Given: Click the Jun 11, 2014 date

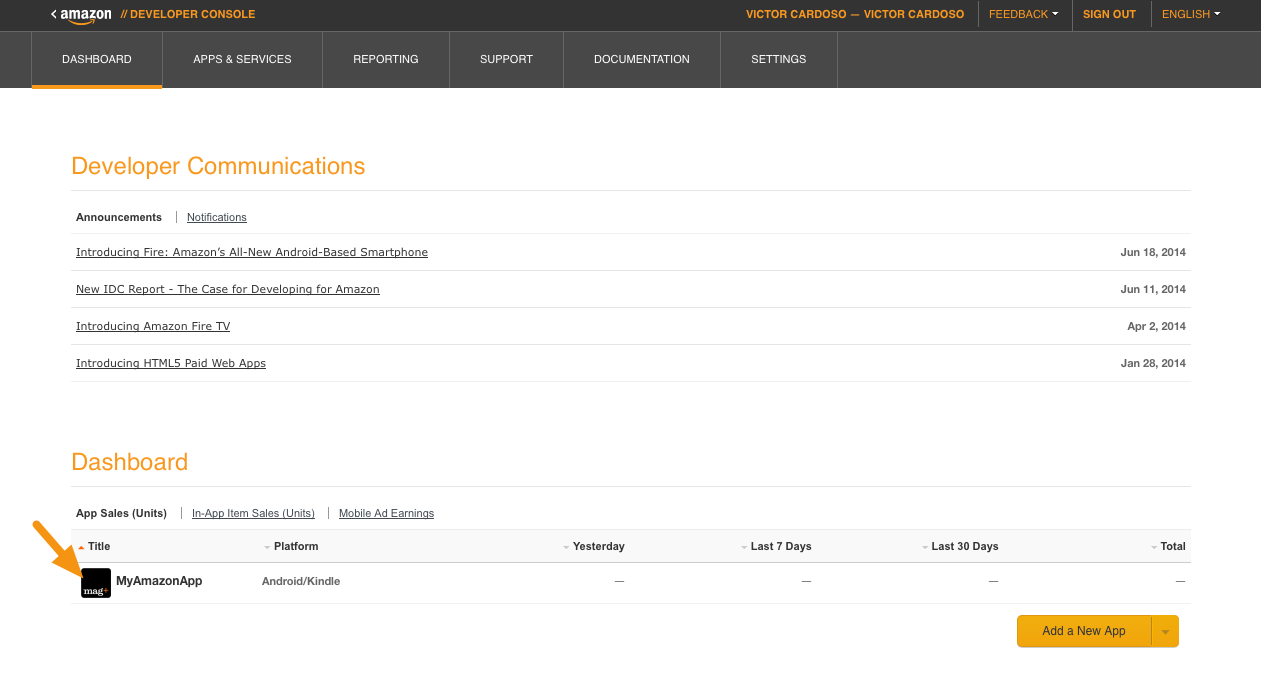Looking at the screenshot, I should pos(1153,289).
